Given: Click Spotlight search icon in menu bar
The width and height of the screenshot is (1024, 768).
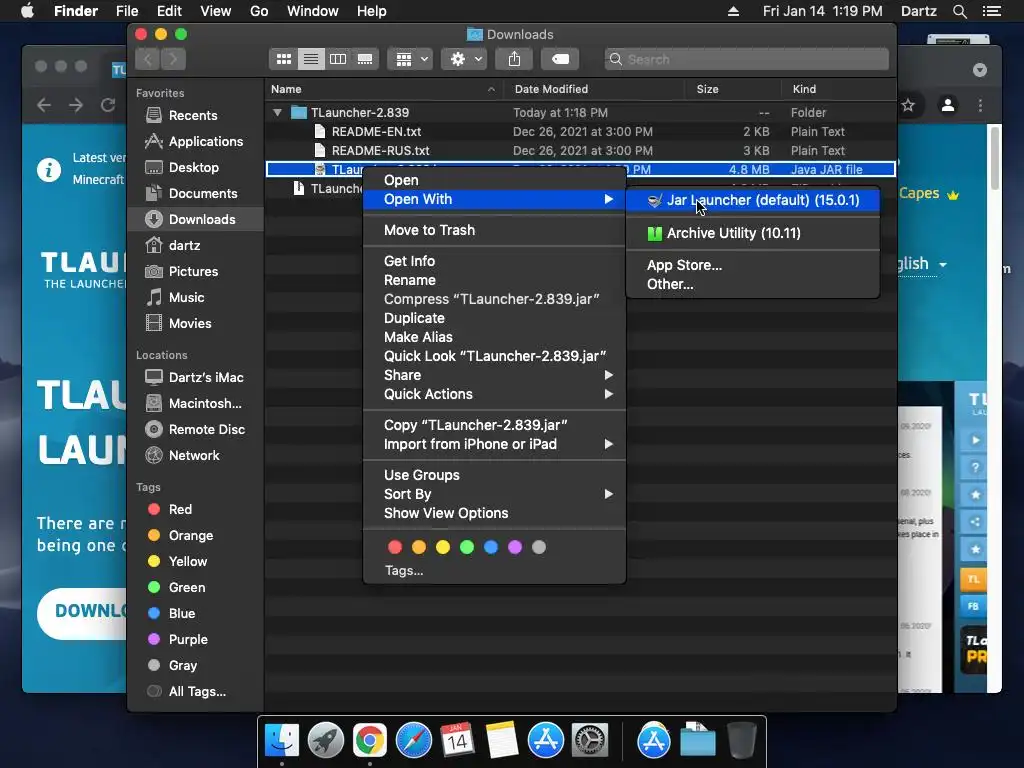Looking at the screenshot, I should [959, 11].
